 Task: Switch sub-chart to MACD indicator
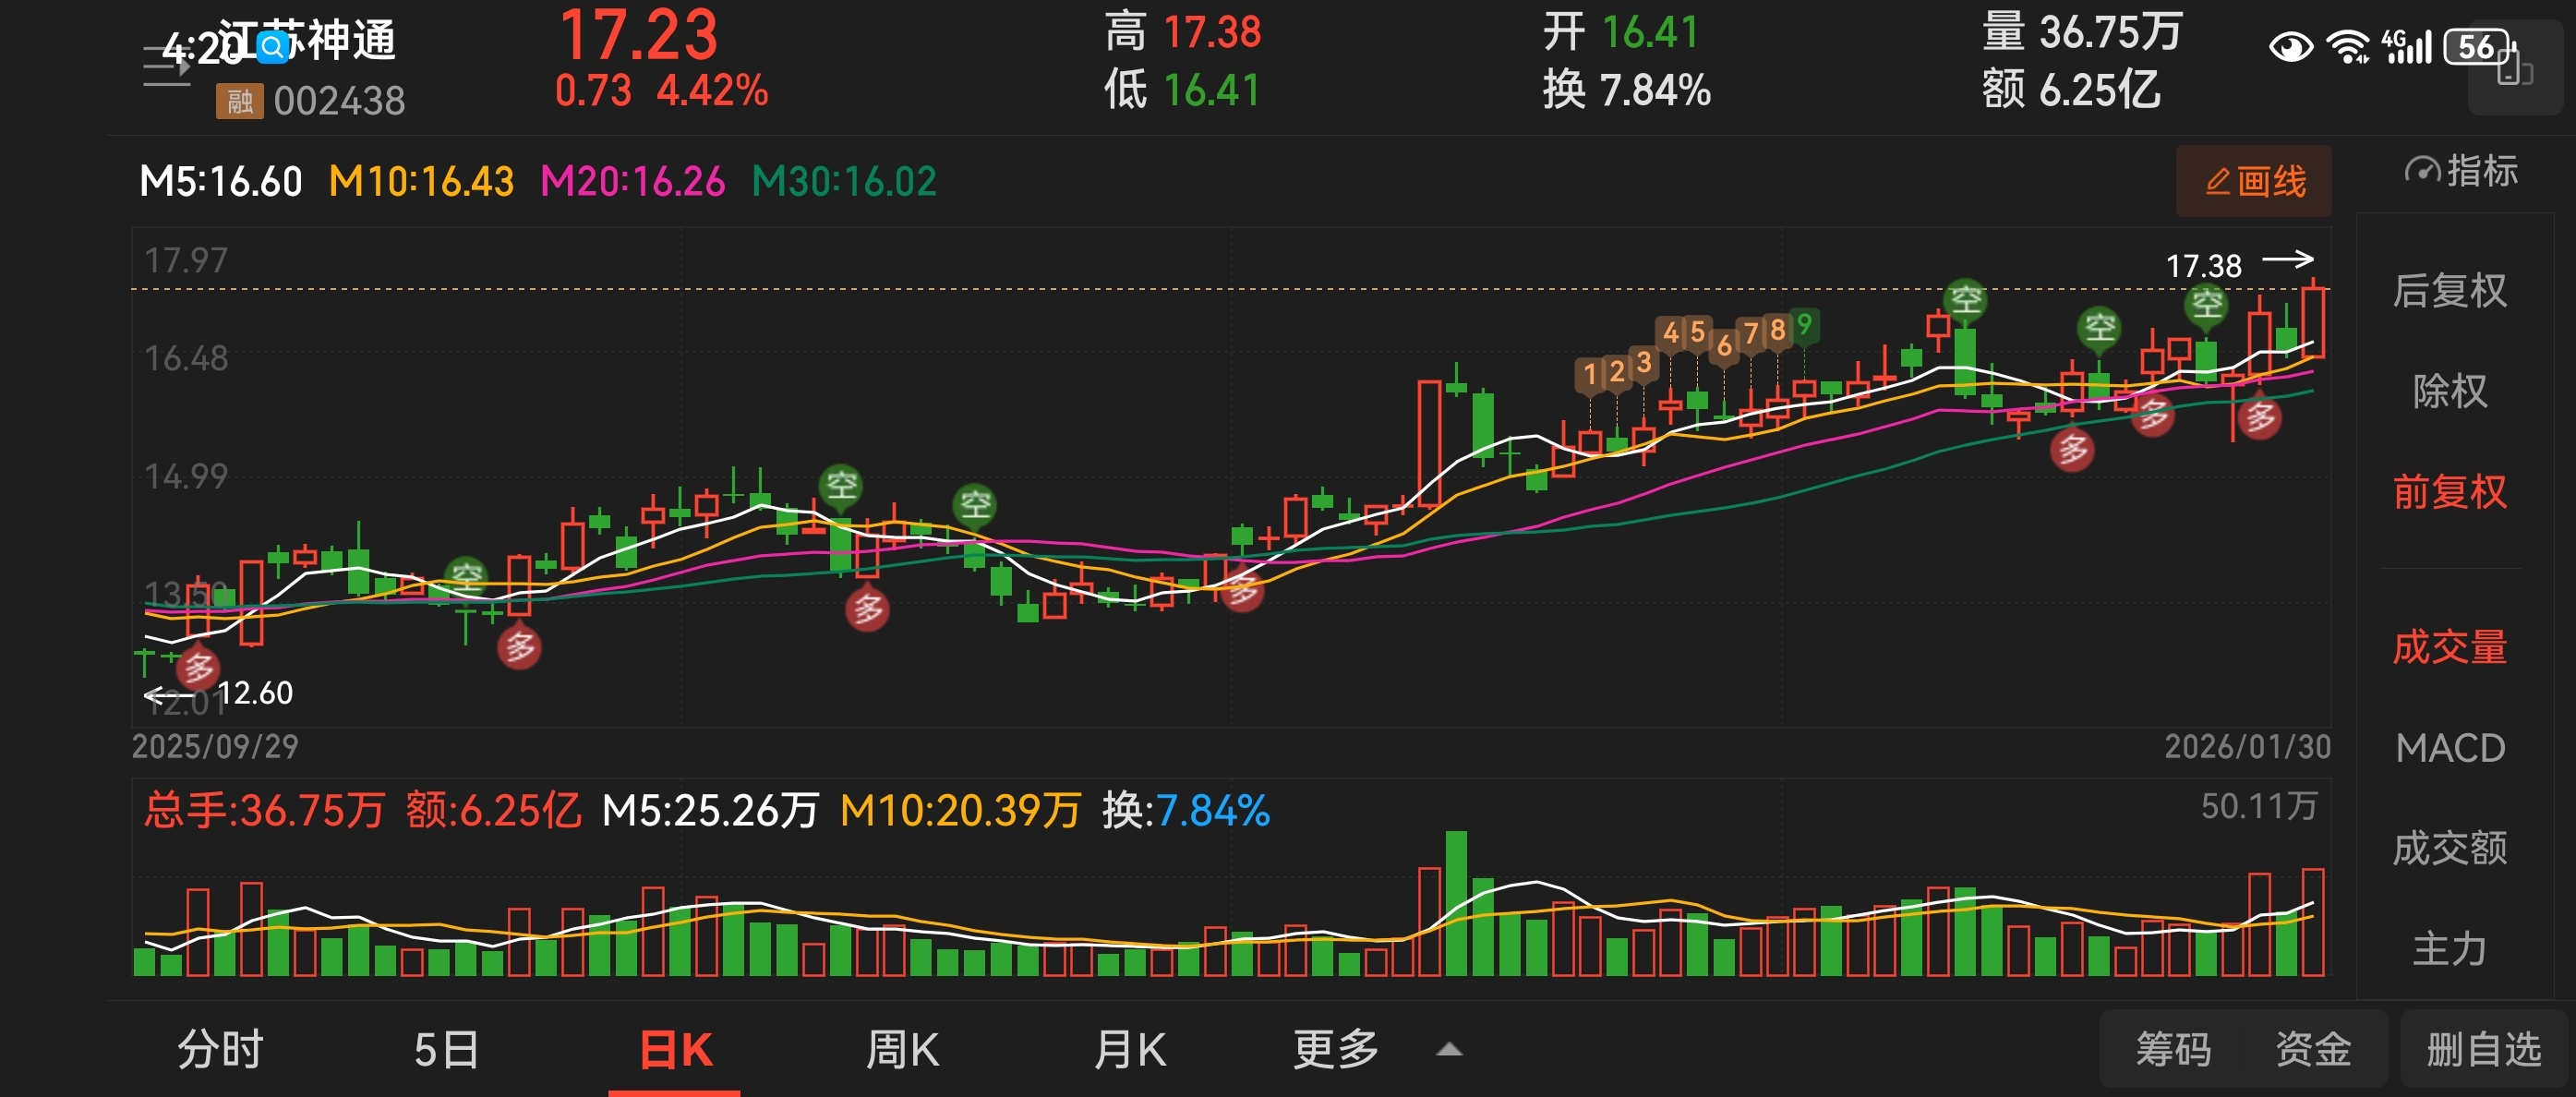[2449, 748]
